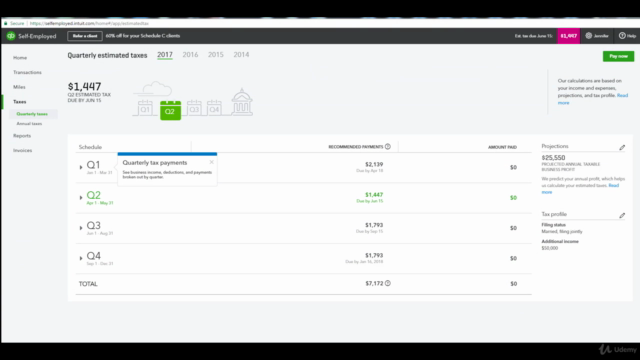Viewport: 640px width, 360px height.
Task: Click the pink $1,447 tax due badge
Action: (569, 36)
